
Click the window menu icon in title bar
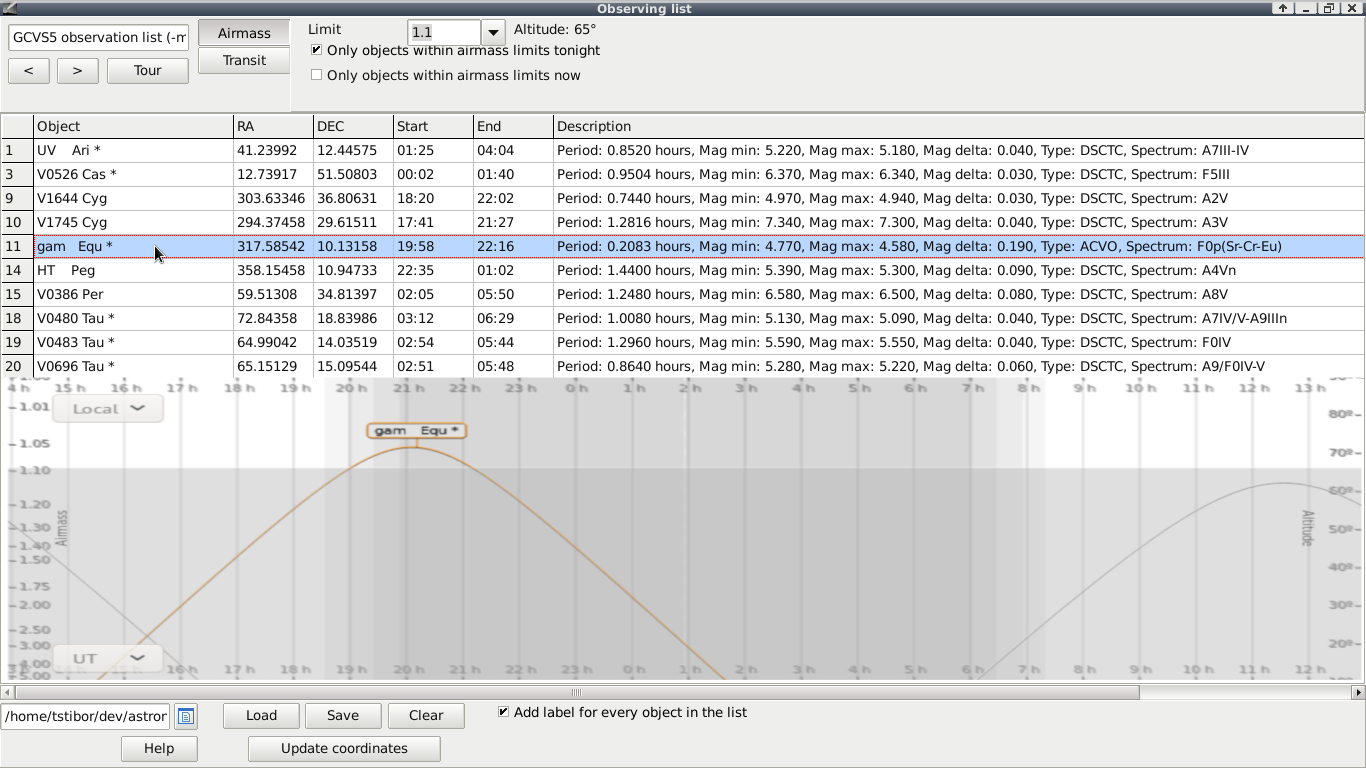click(x=9, y=8)
